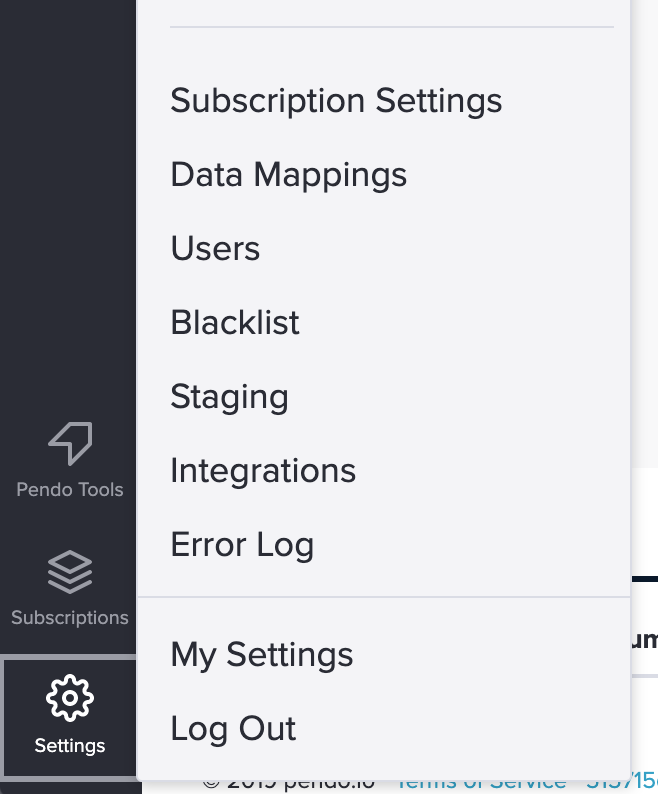Viewport: 658px width, 794px height.
Task: Open the Staging settings entry
Action: (x=229, y=398)
